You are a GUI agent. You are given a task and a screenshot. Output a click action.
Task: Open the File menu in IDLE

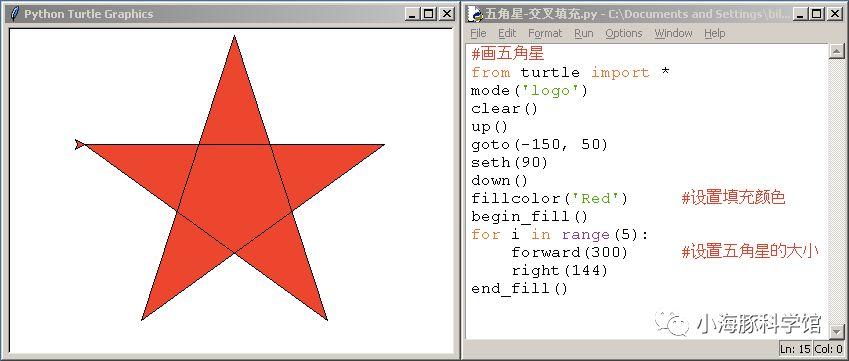point(478,34)
